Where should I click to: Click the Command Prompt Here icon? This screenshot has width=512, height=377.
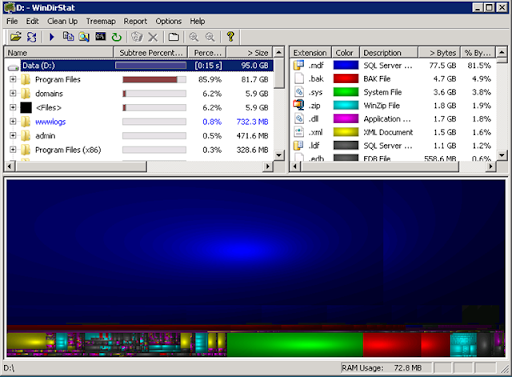point(100,36)
